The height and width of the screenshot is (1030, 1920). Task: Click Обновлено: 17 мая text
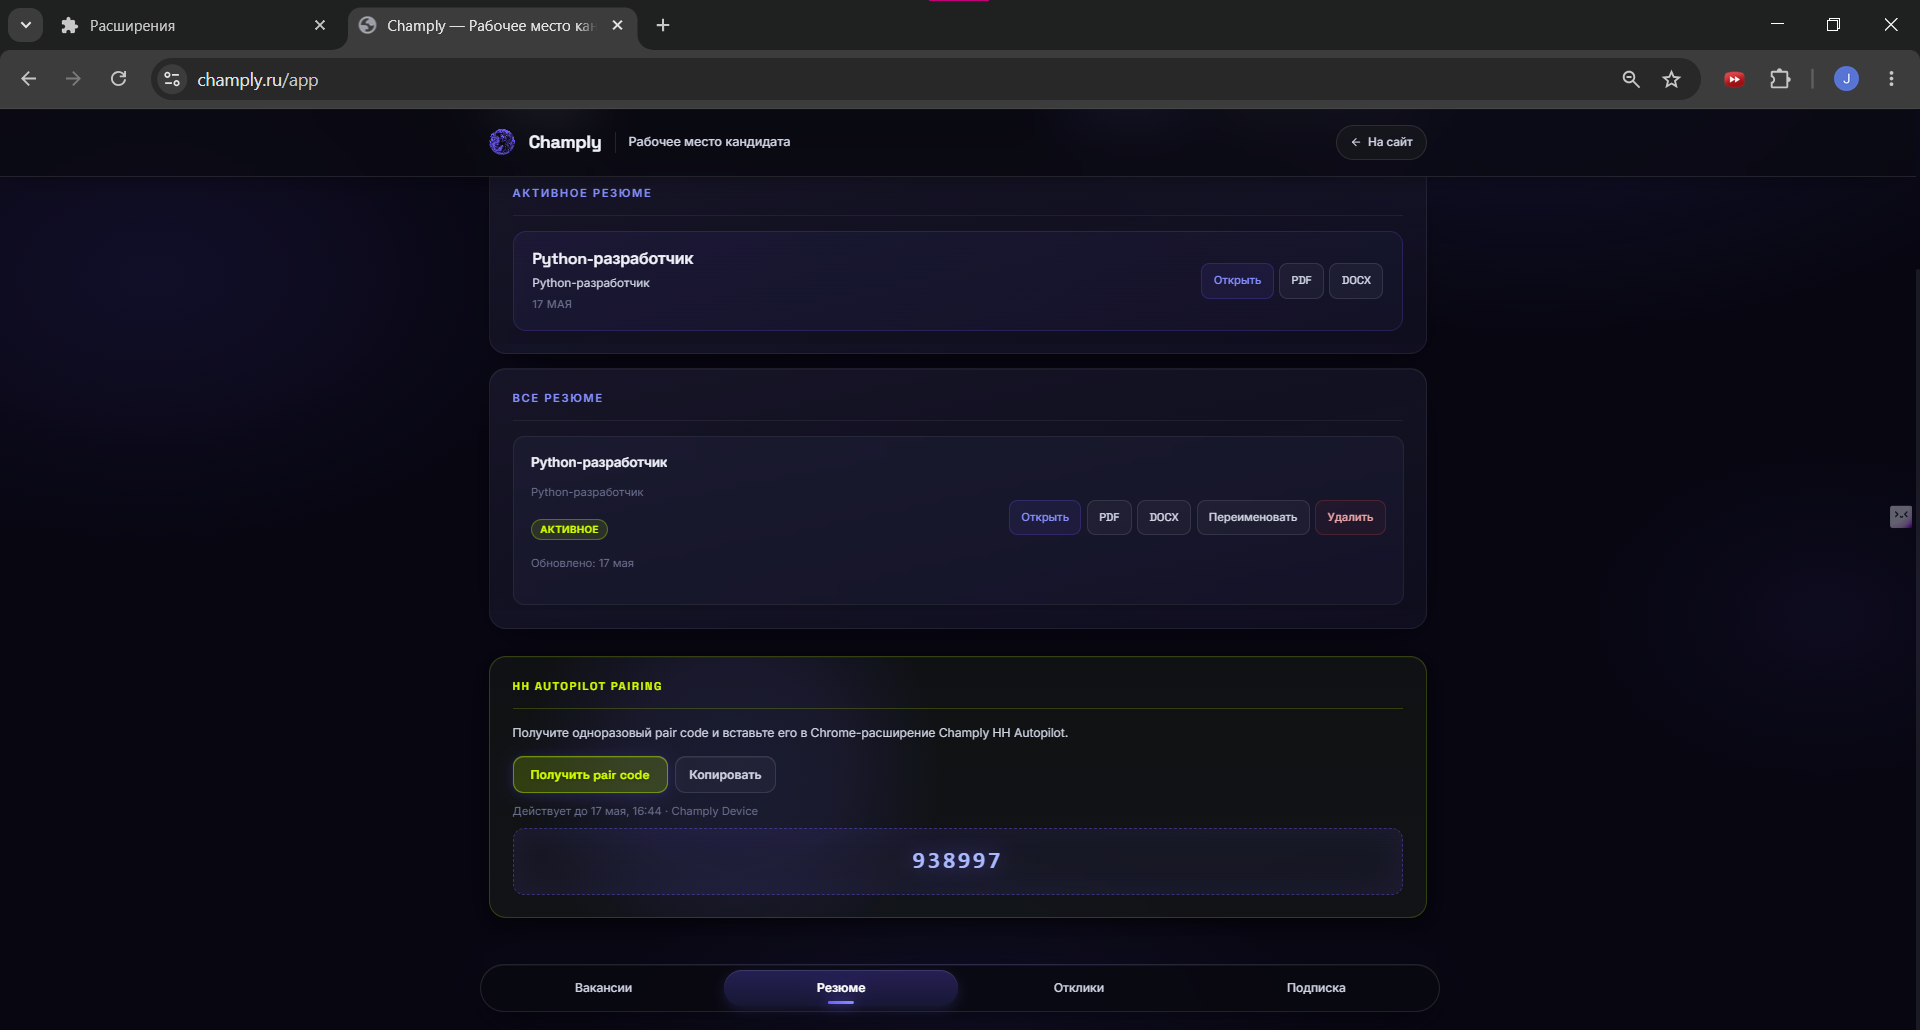582,563
